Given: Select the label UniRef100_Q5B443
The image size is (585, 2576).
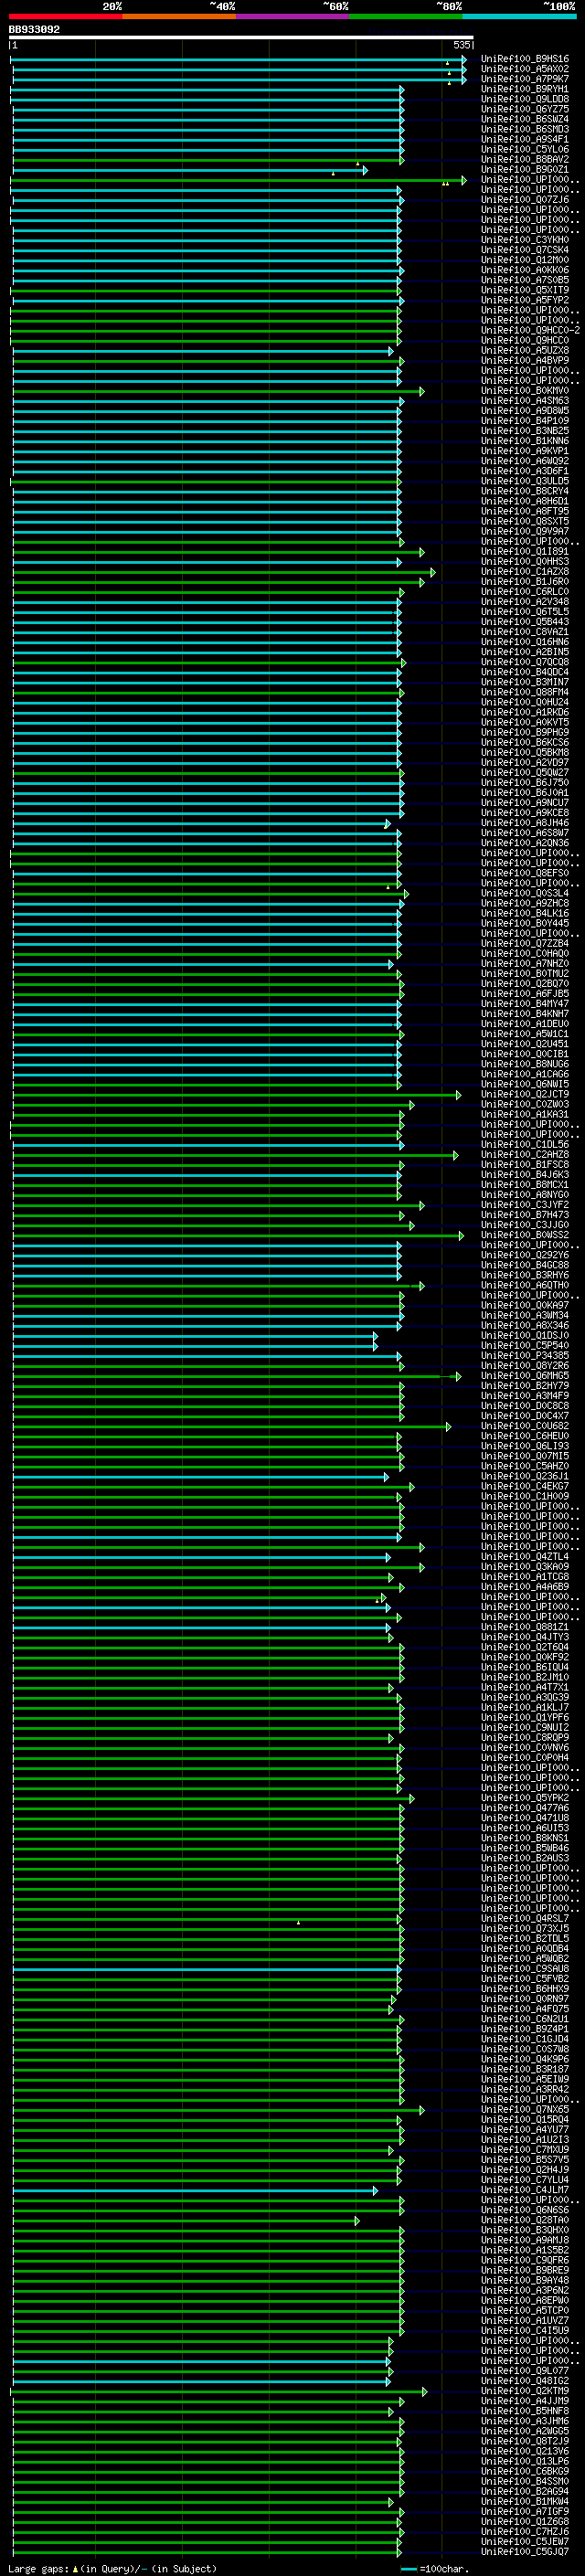Looking at the screenshot, I should click(525, 622).
